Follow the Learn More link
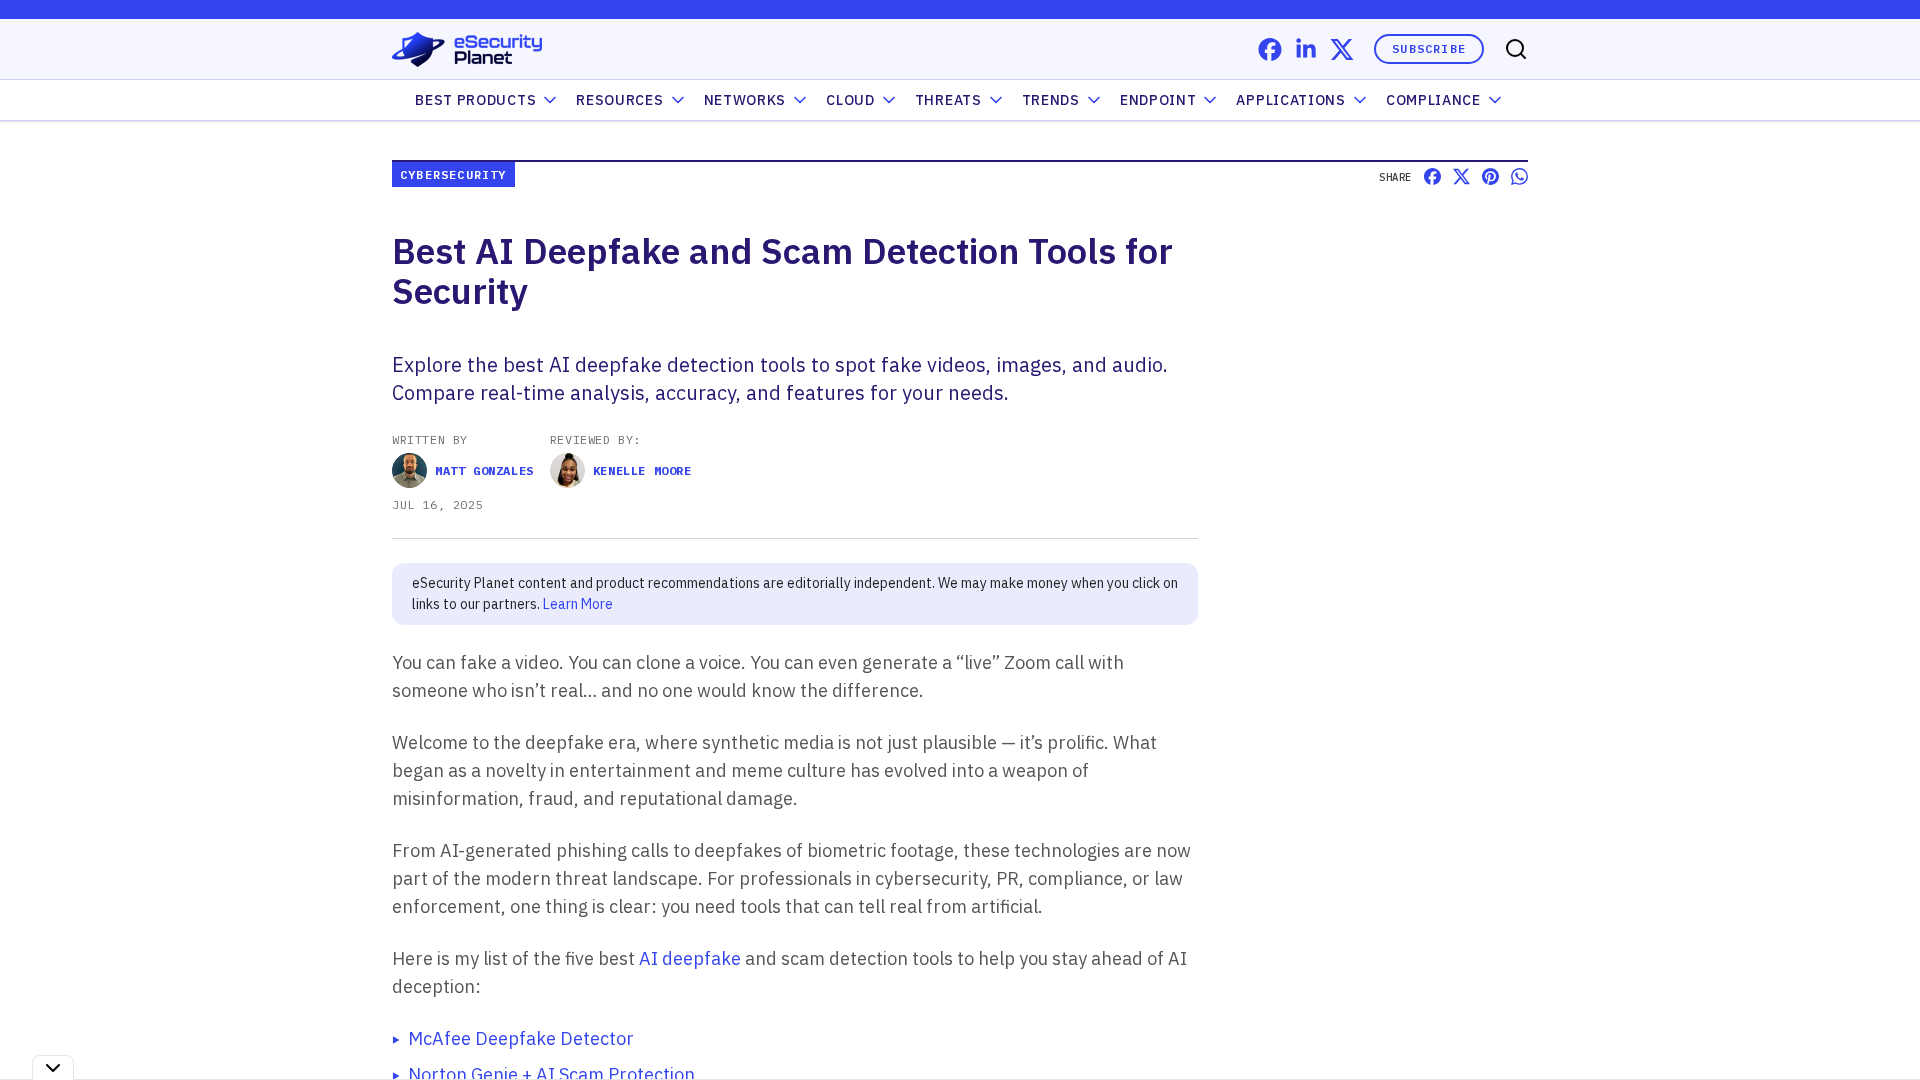The height and width of the screenshot is (1080, 1920). (577, 604)
